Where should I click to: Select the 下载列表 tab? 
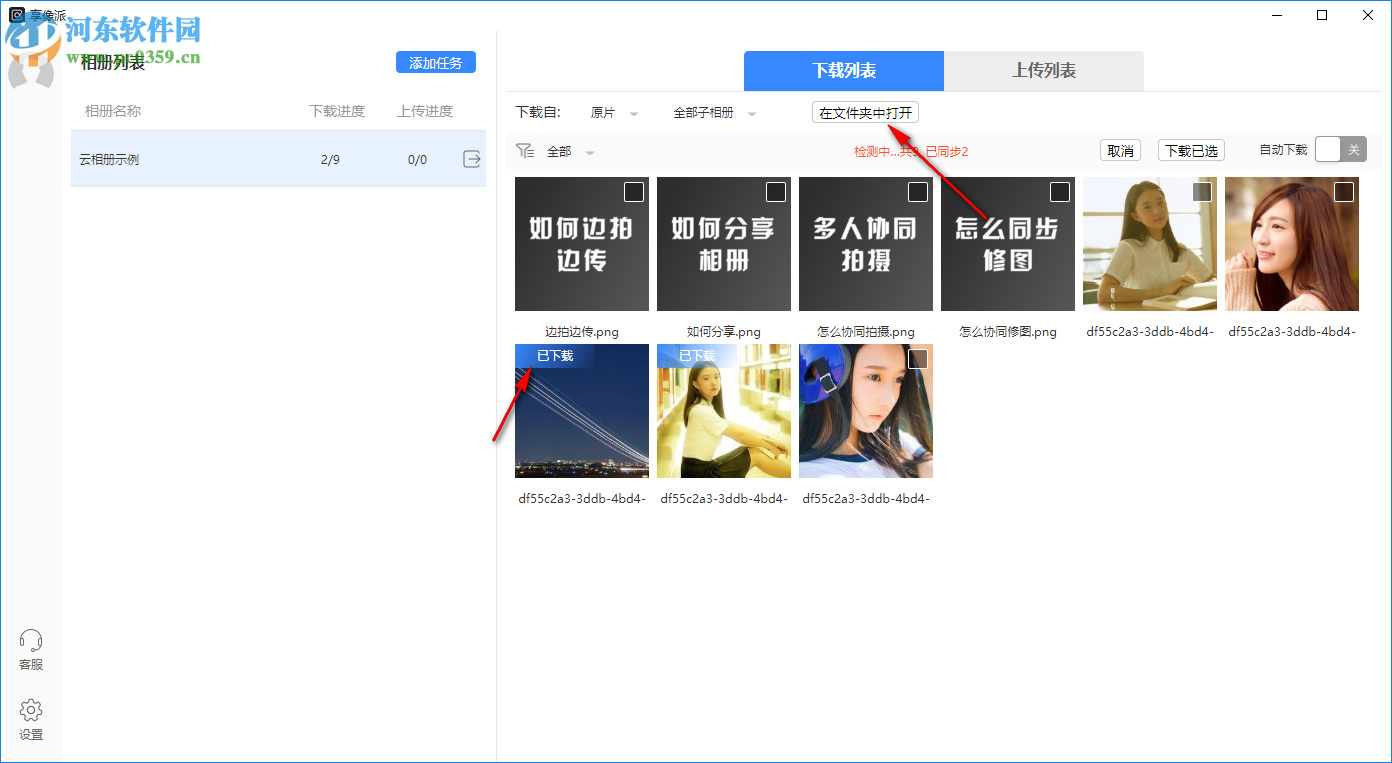click(x=843, y=71)
